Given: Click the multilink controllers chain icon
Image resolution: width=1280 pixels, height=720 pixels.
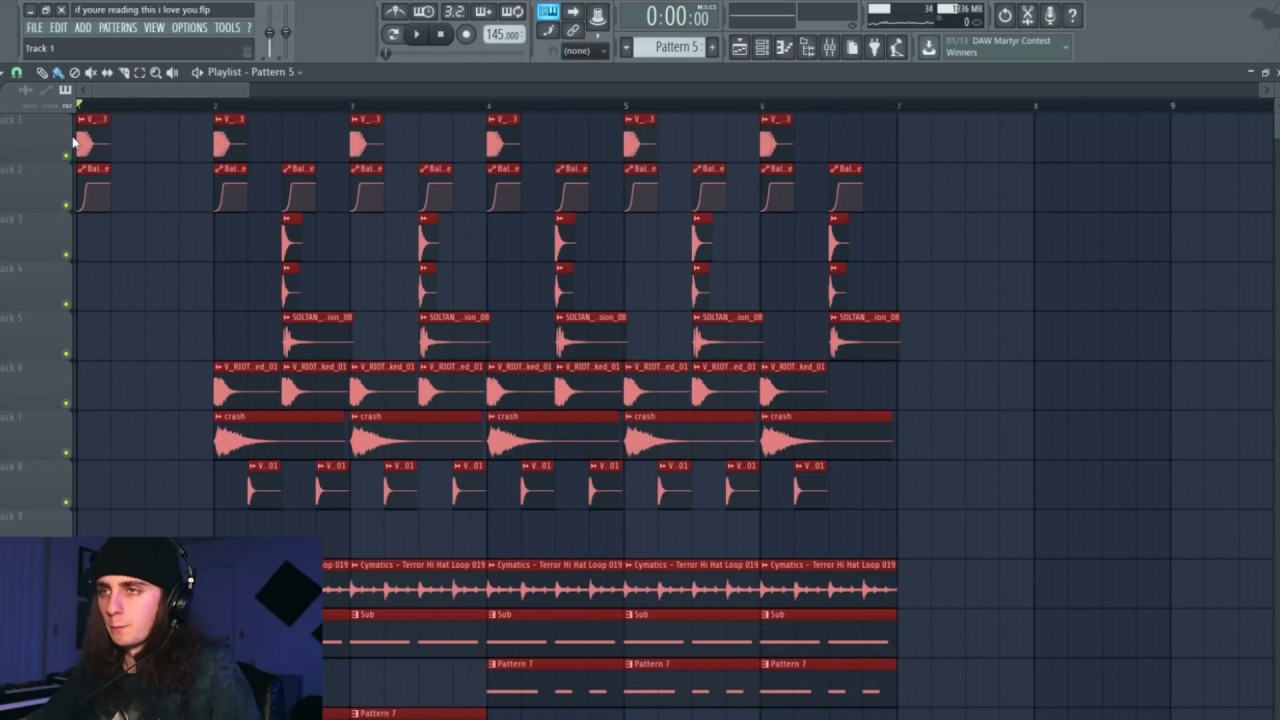Looking at the screenshot, I should point(572,30).
